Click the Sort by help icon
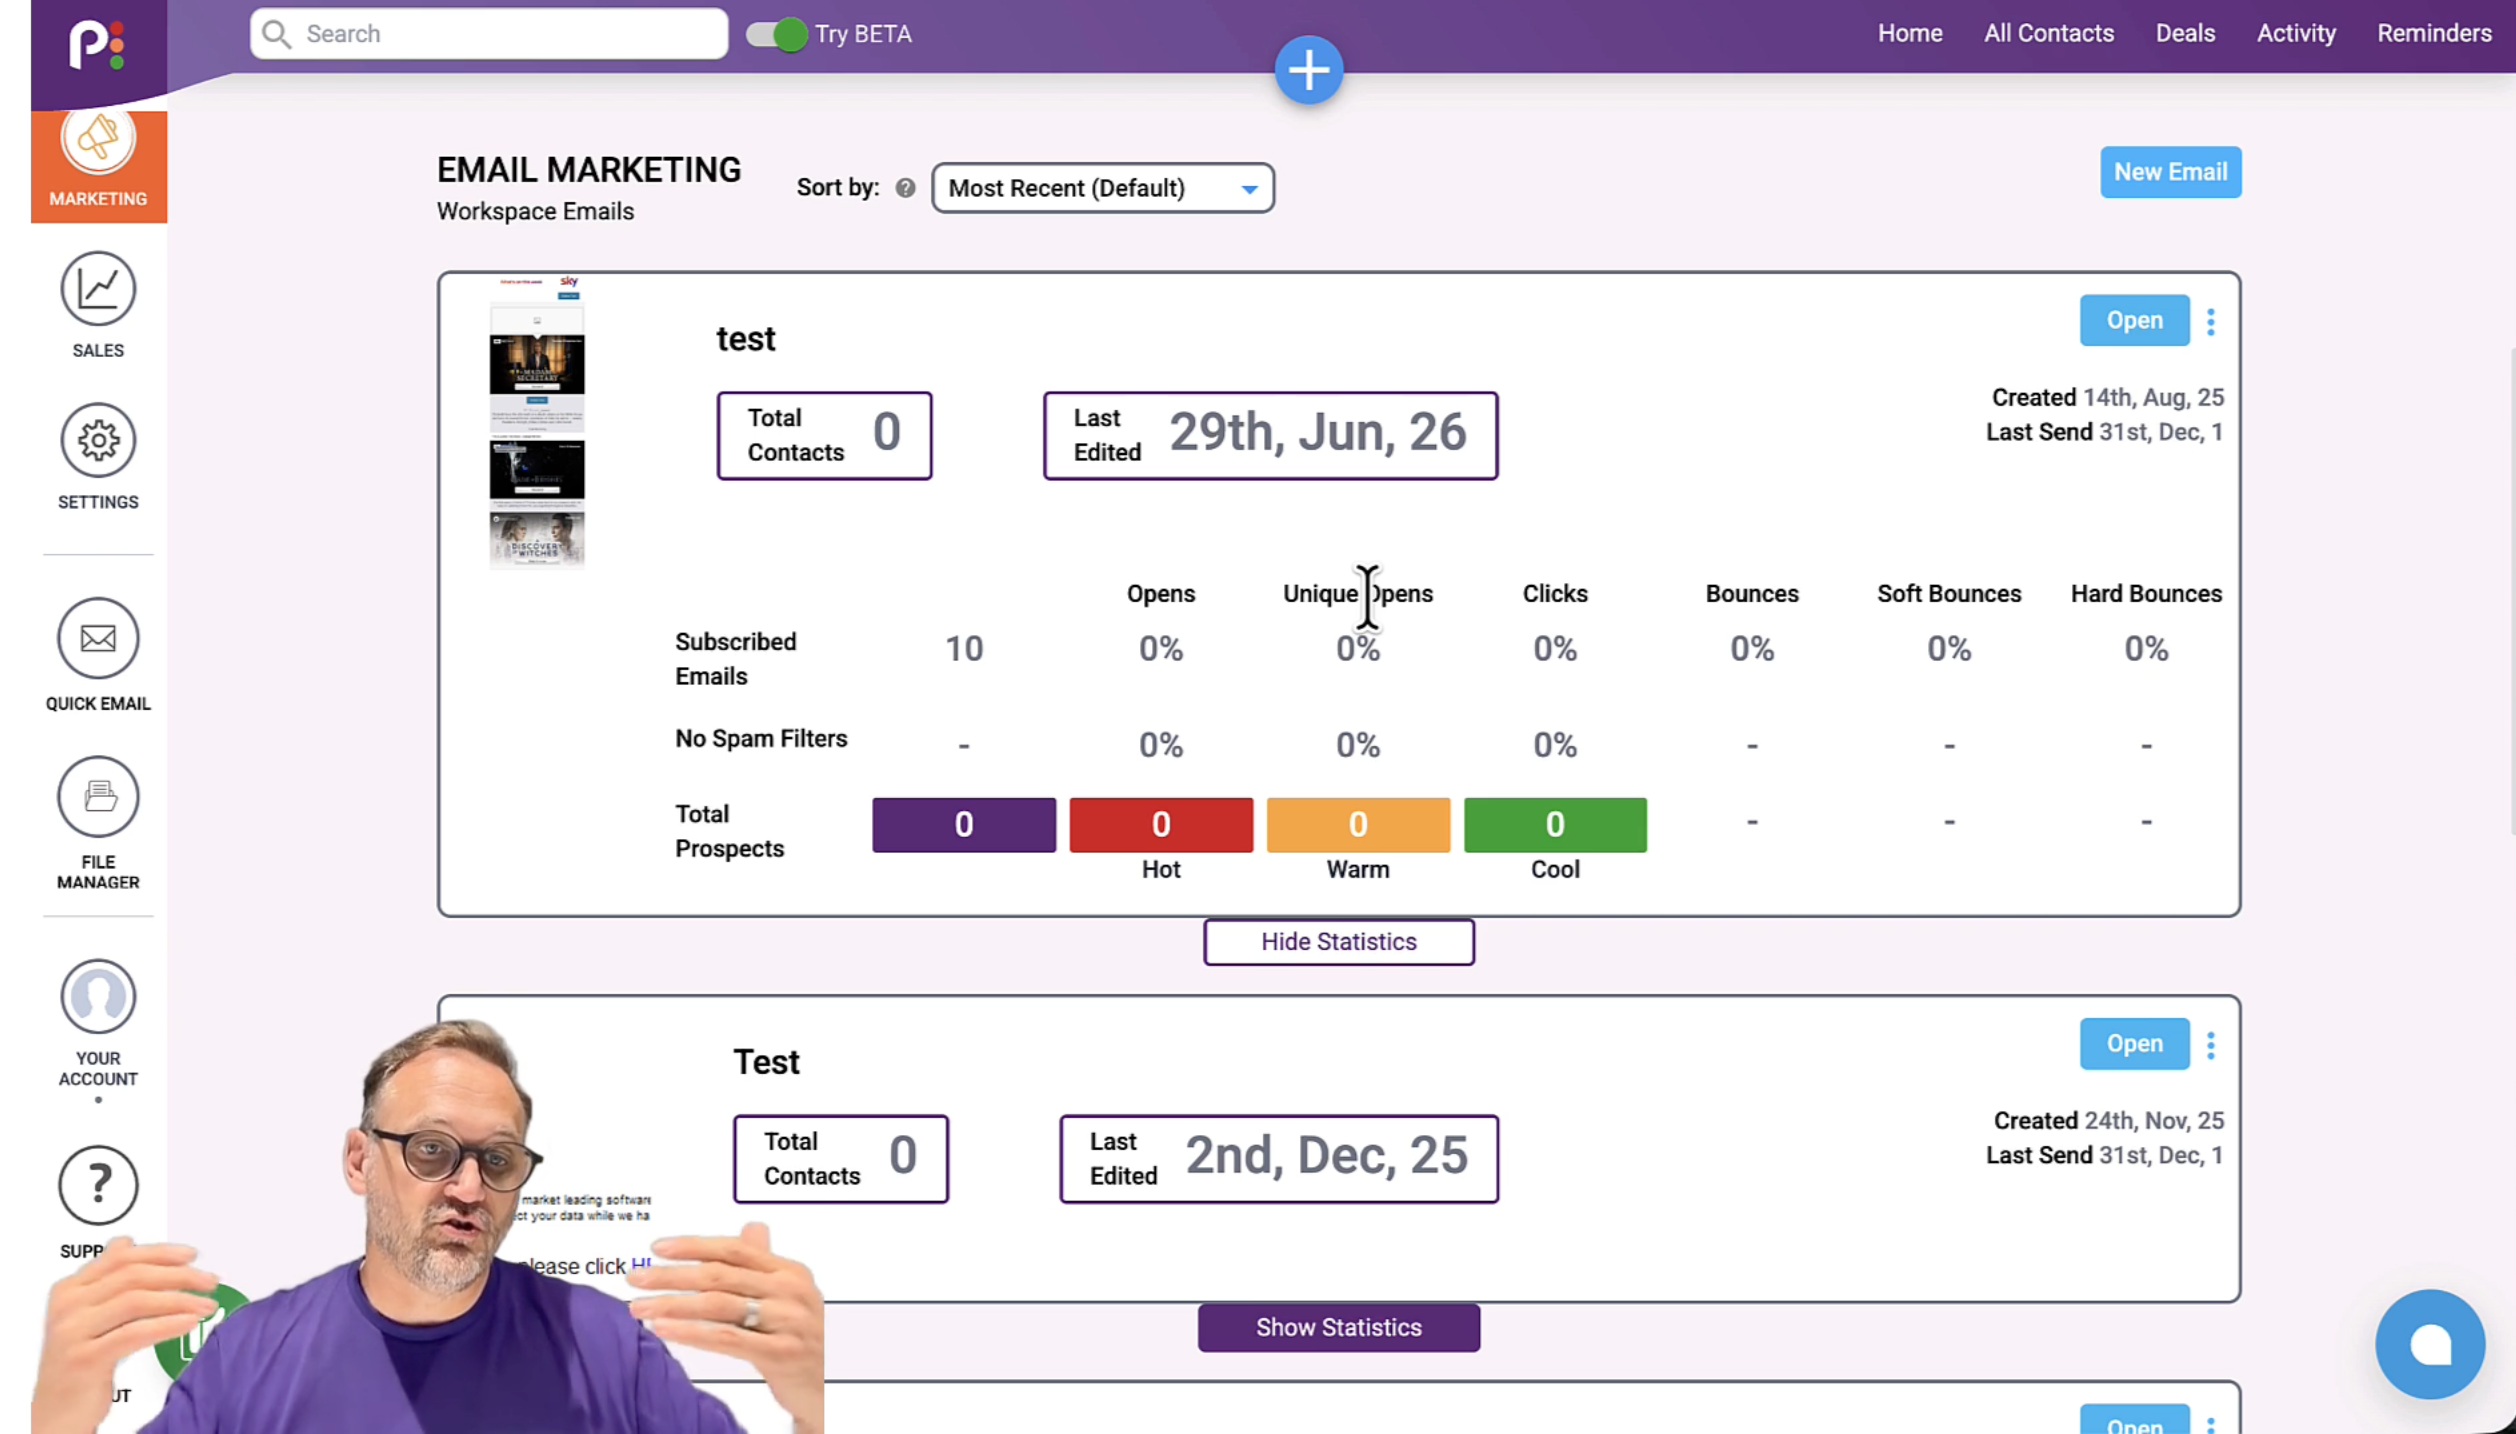 click(x=905, y=188)
